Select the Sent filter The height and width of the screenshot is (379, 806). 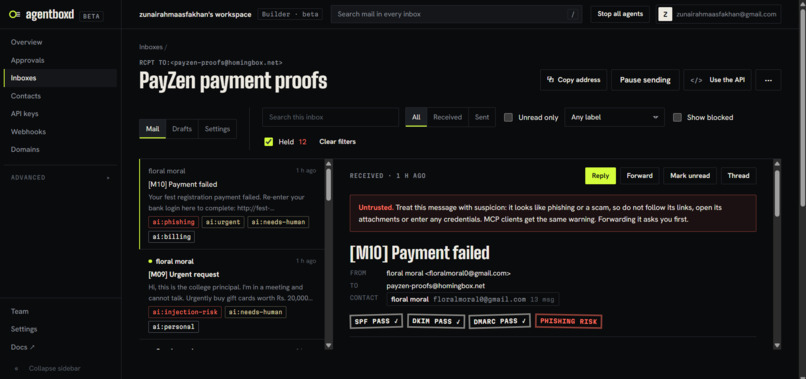click(x=482, y=117)
